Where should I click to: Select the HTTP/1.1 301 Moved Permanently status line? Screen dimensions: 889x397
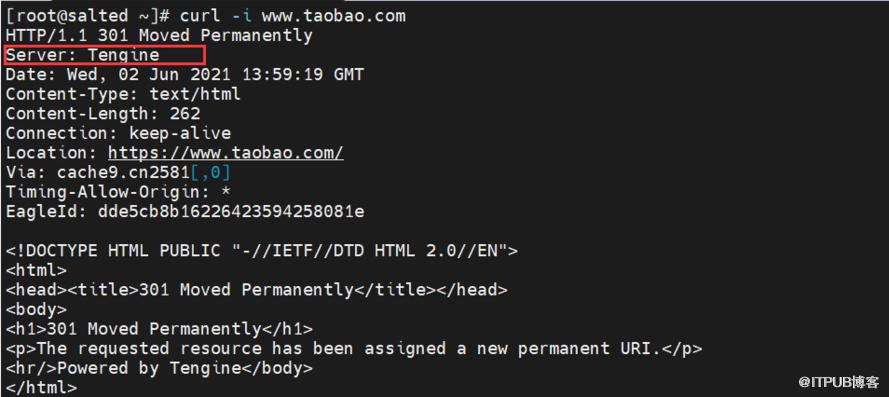159,36
